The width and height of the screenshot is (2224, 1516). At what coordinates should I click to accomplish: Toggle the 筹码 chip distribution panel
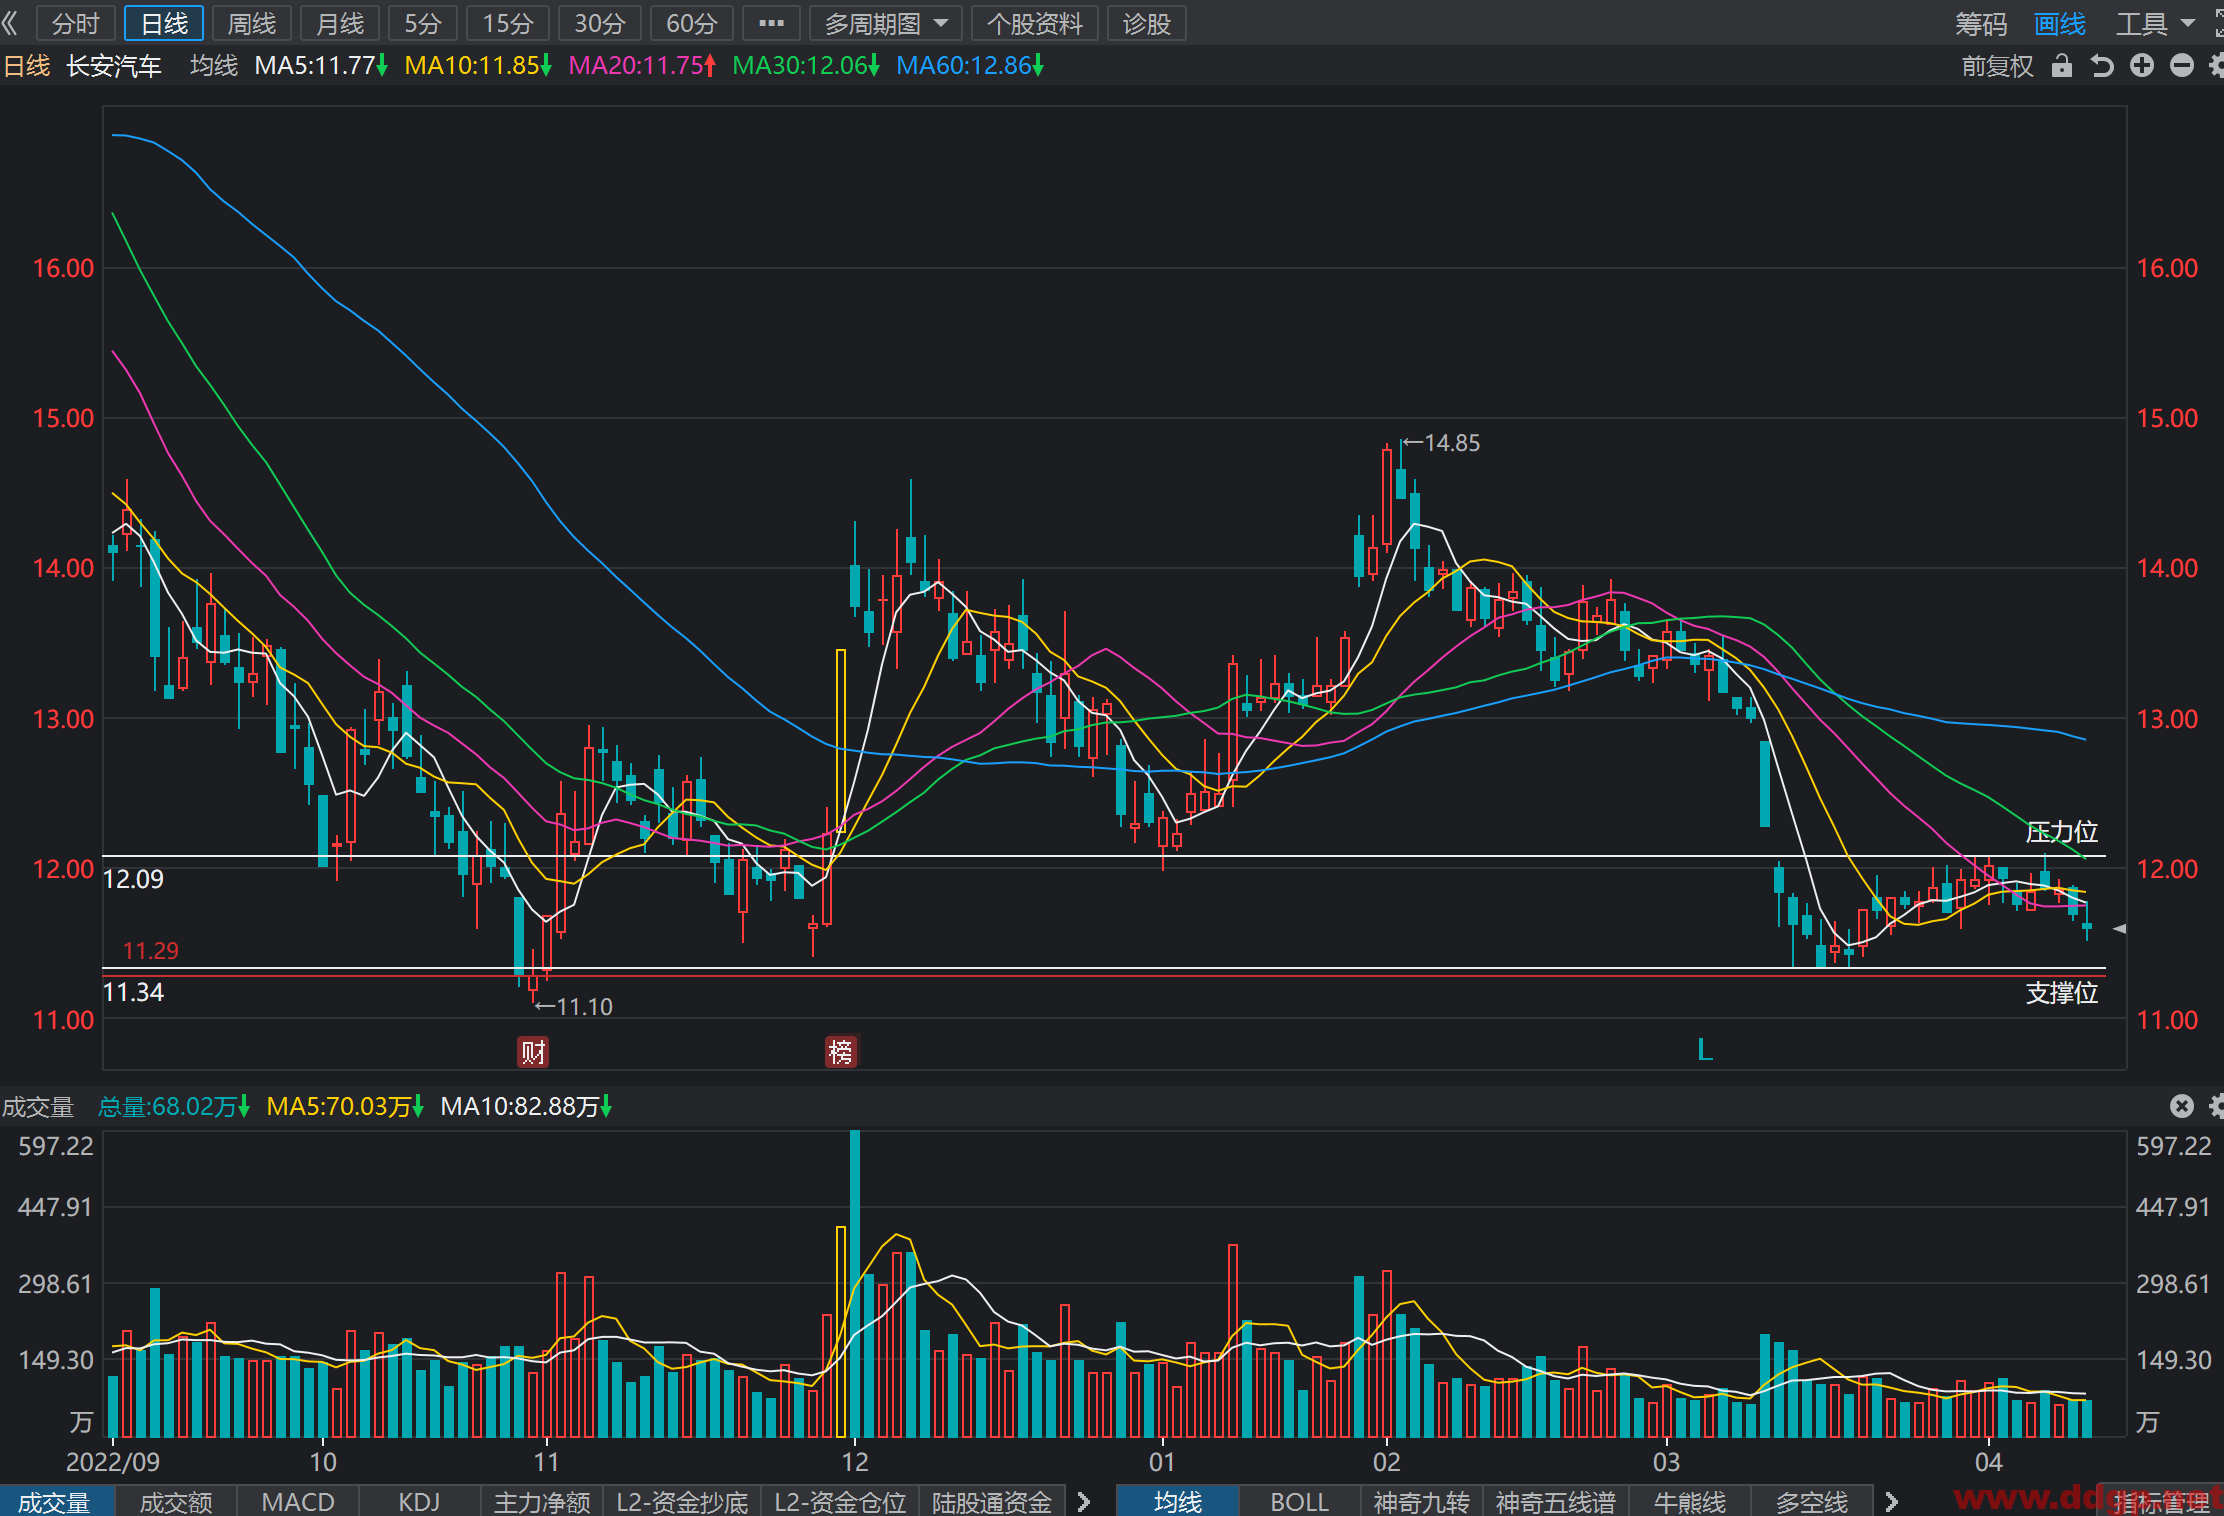[x=1981, y=24]
